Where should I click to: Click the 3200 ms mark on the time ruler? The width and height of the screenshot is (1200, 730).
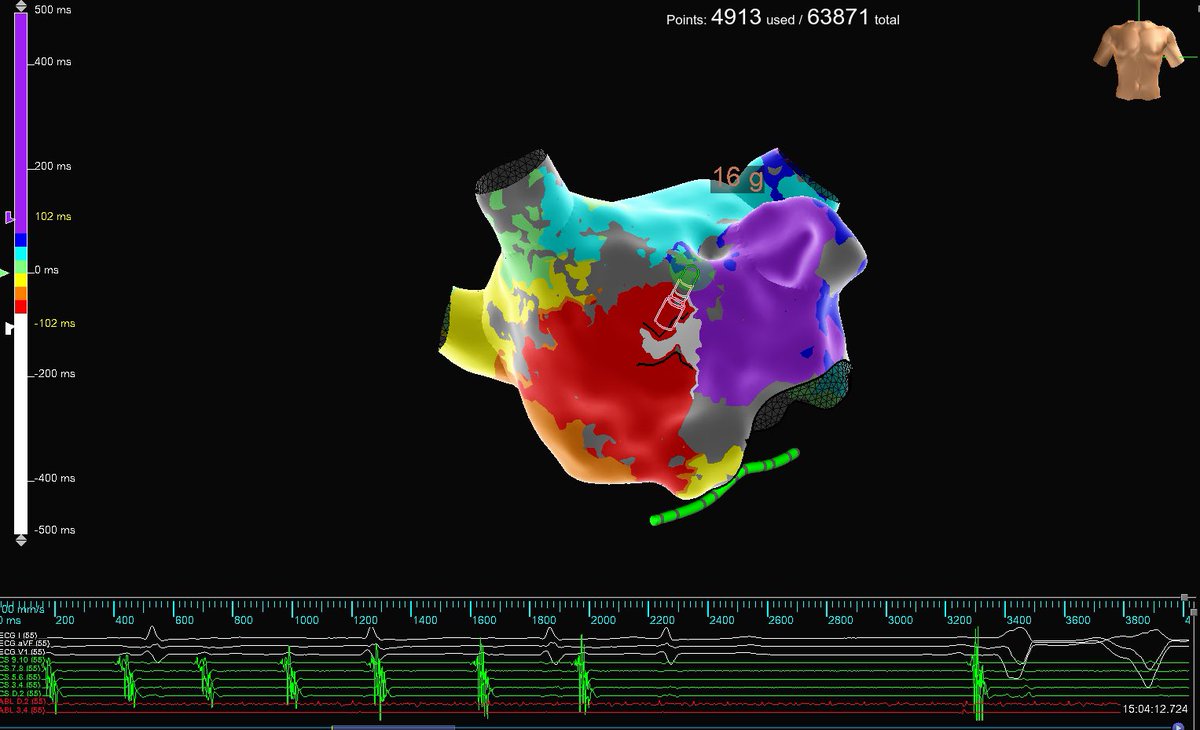tap(962, 620)
